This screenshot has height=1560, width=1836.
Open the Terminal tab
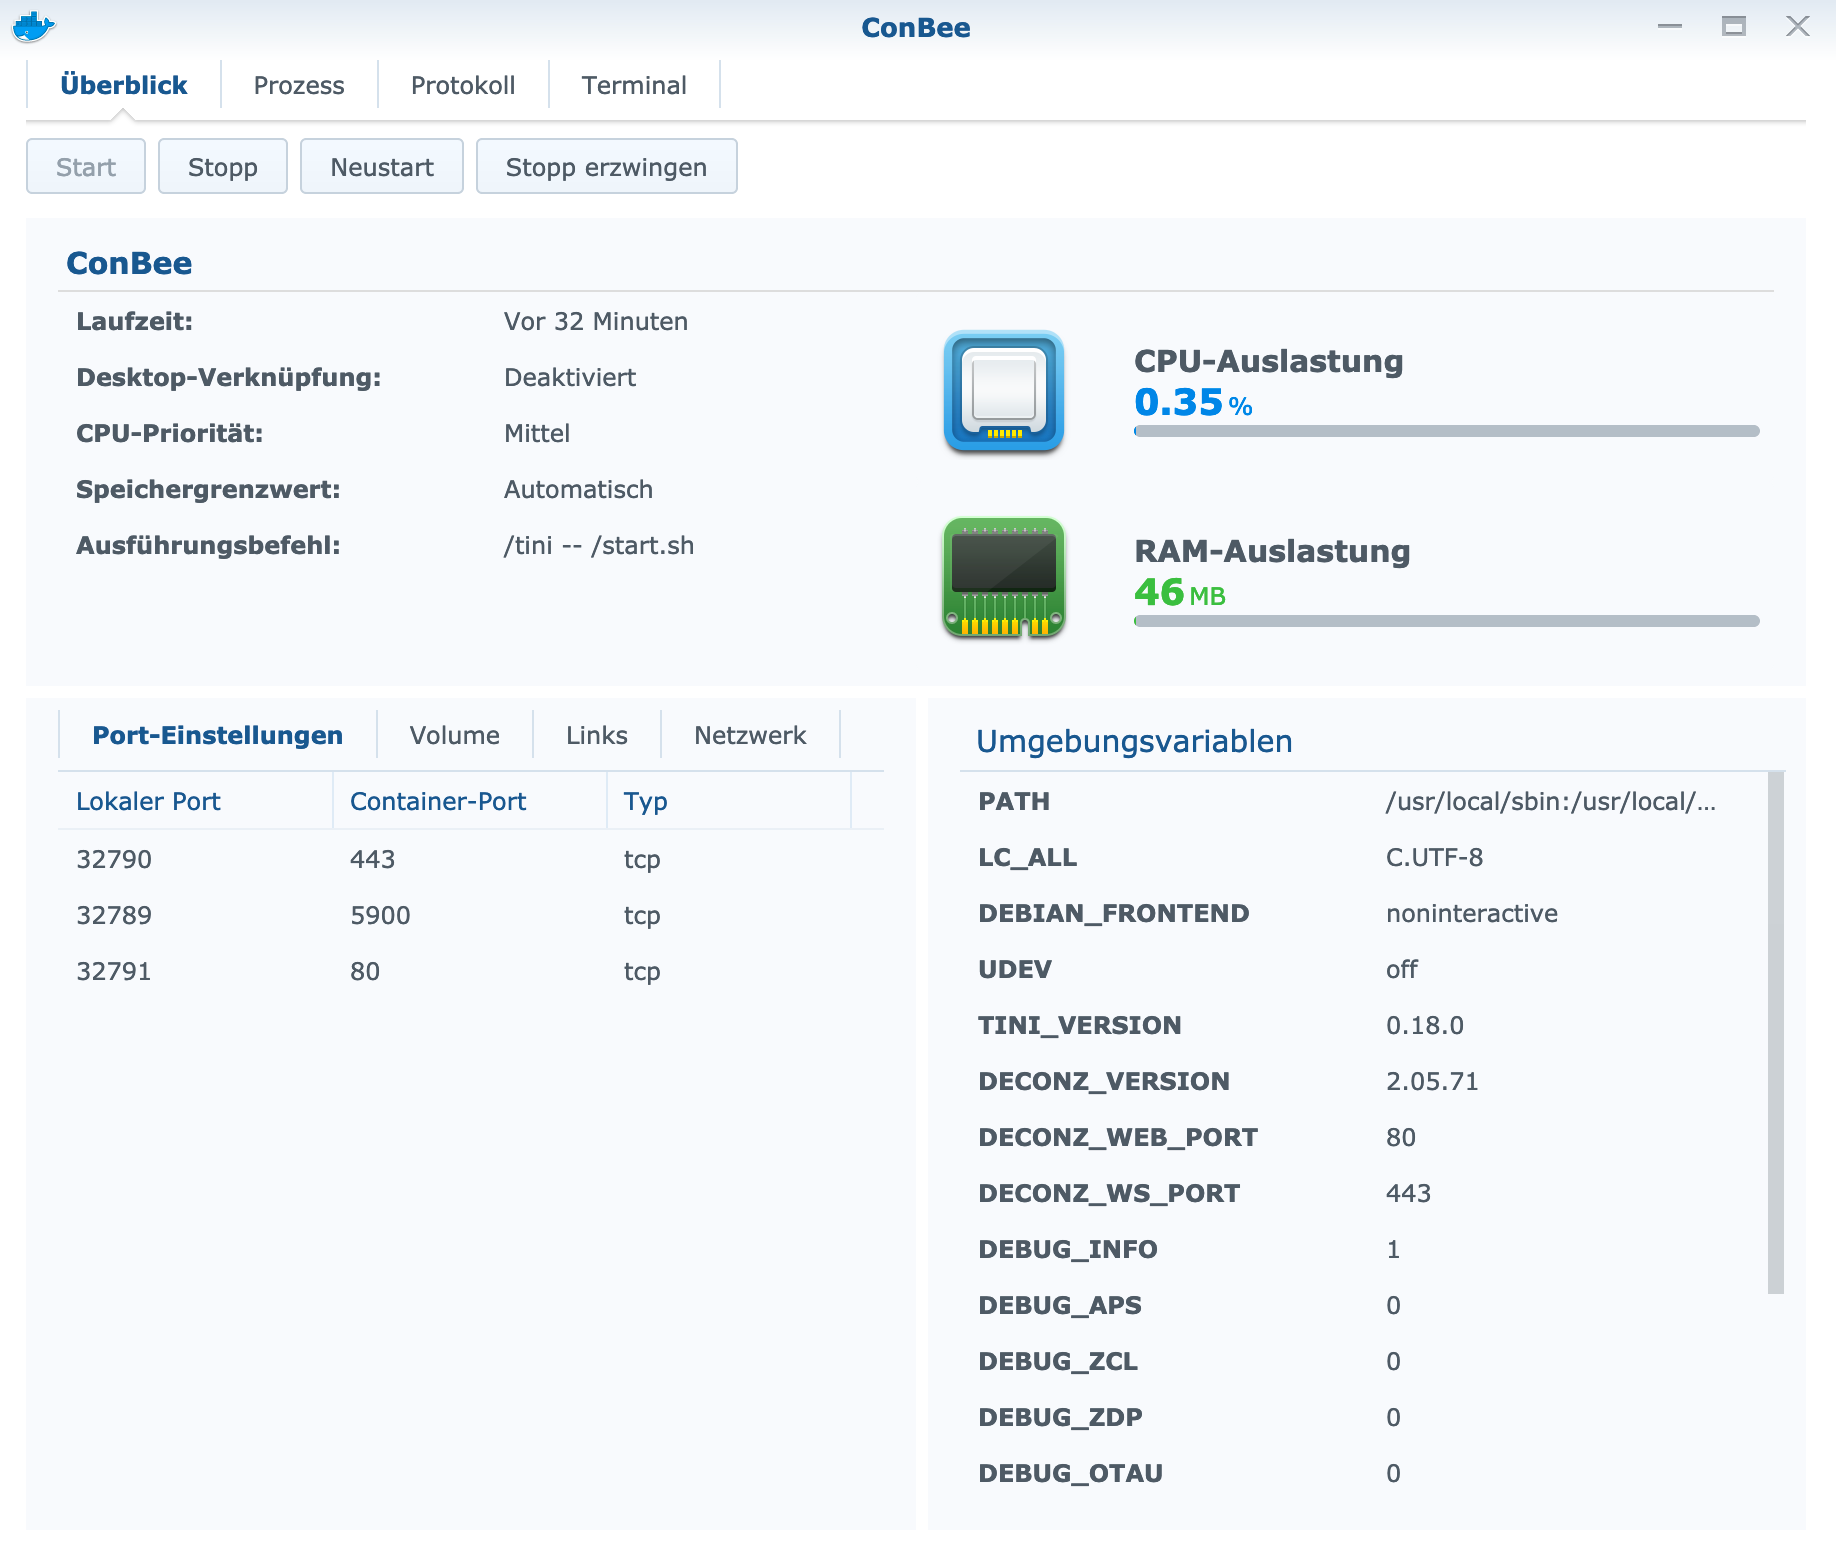[634, 85]
